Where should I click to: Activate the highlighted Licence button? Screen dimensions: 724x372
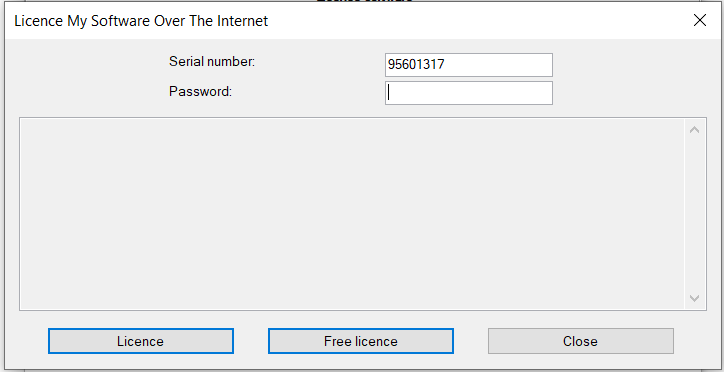[x=141, y=341]
